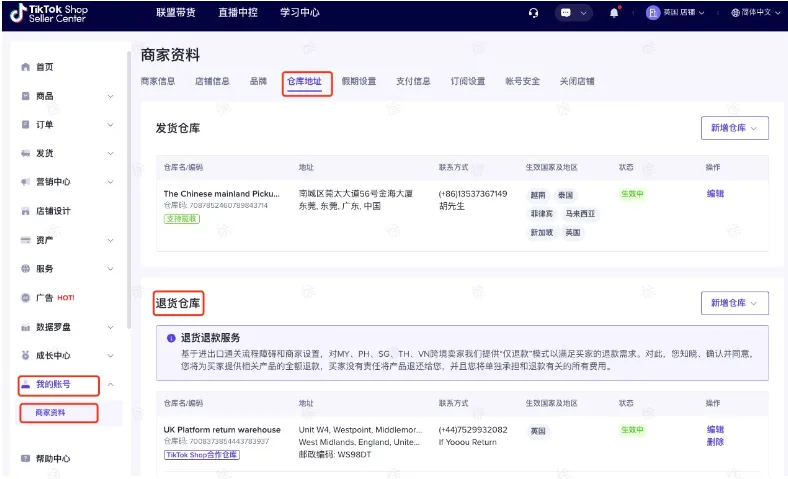788x479 pixels.
Task: Switch to the 店铺信息 tab
Action: pos(212,81)
